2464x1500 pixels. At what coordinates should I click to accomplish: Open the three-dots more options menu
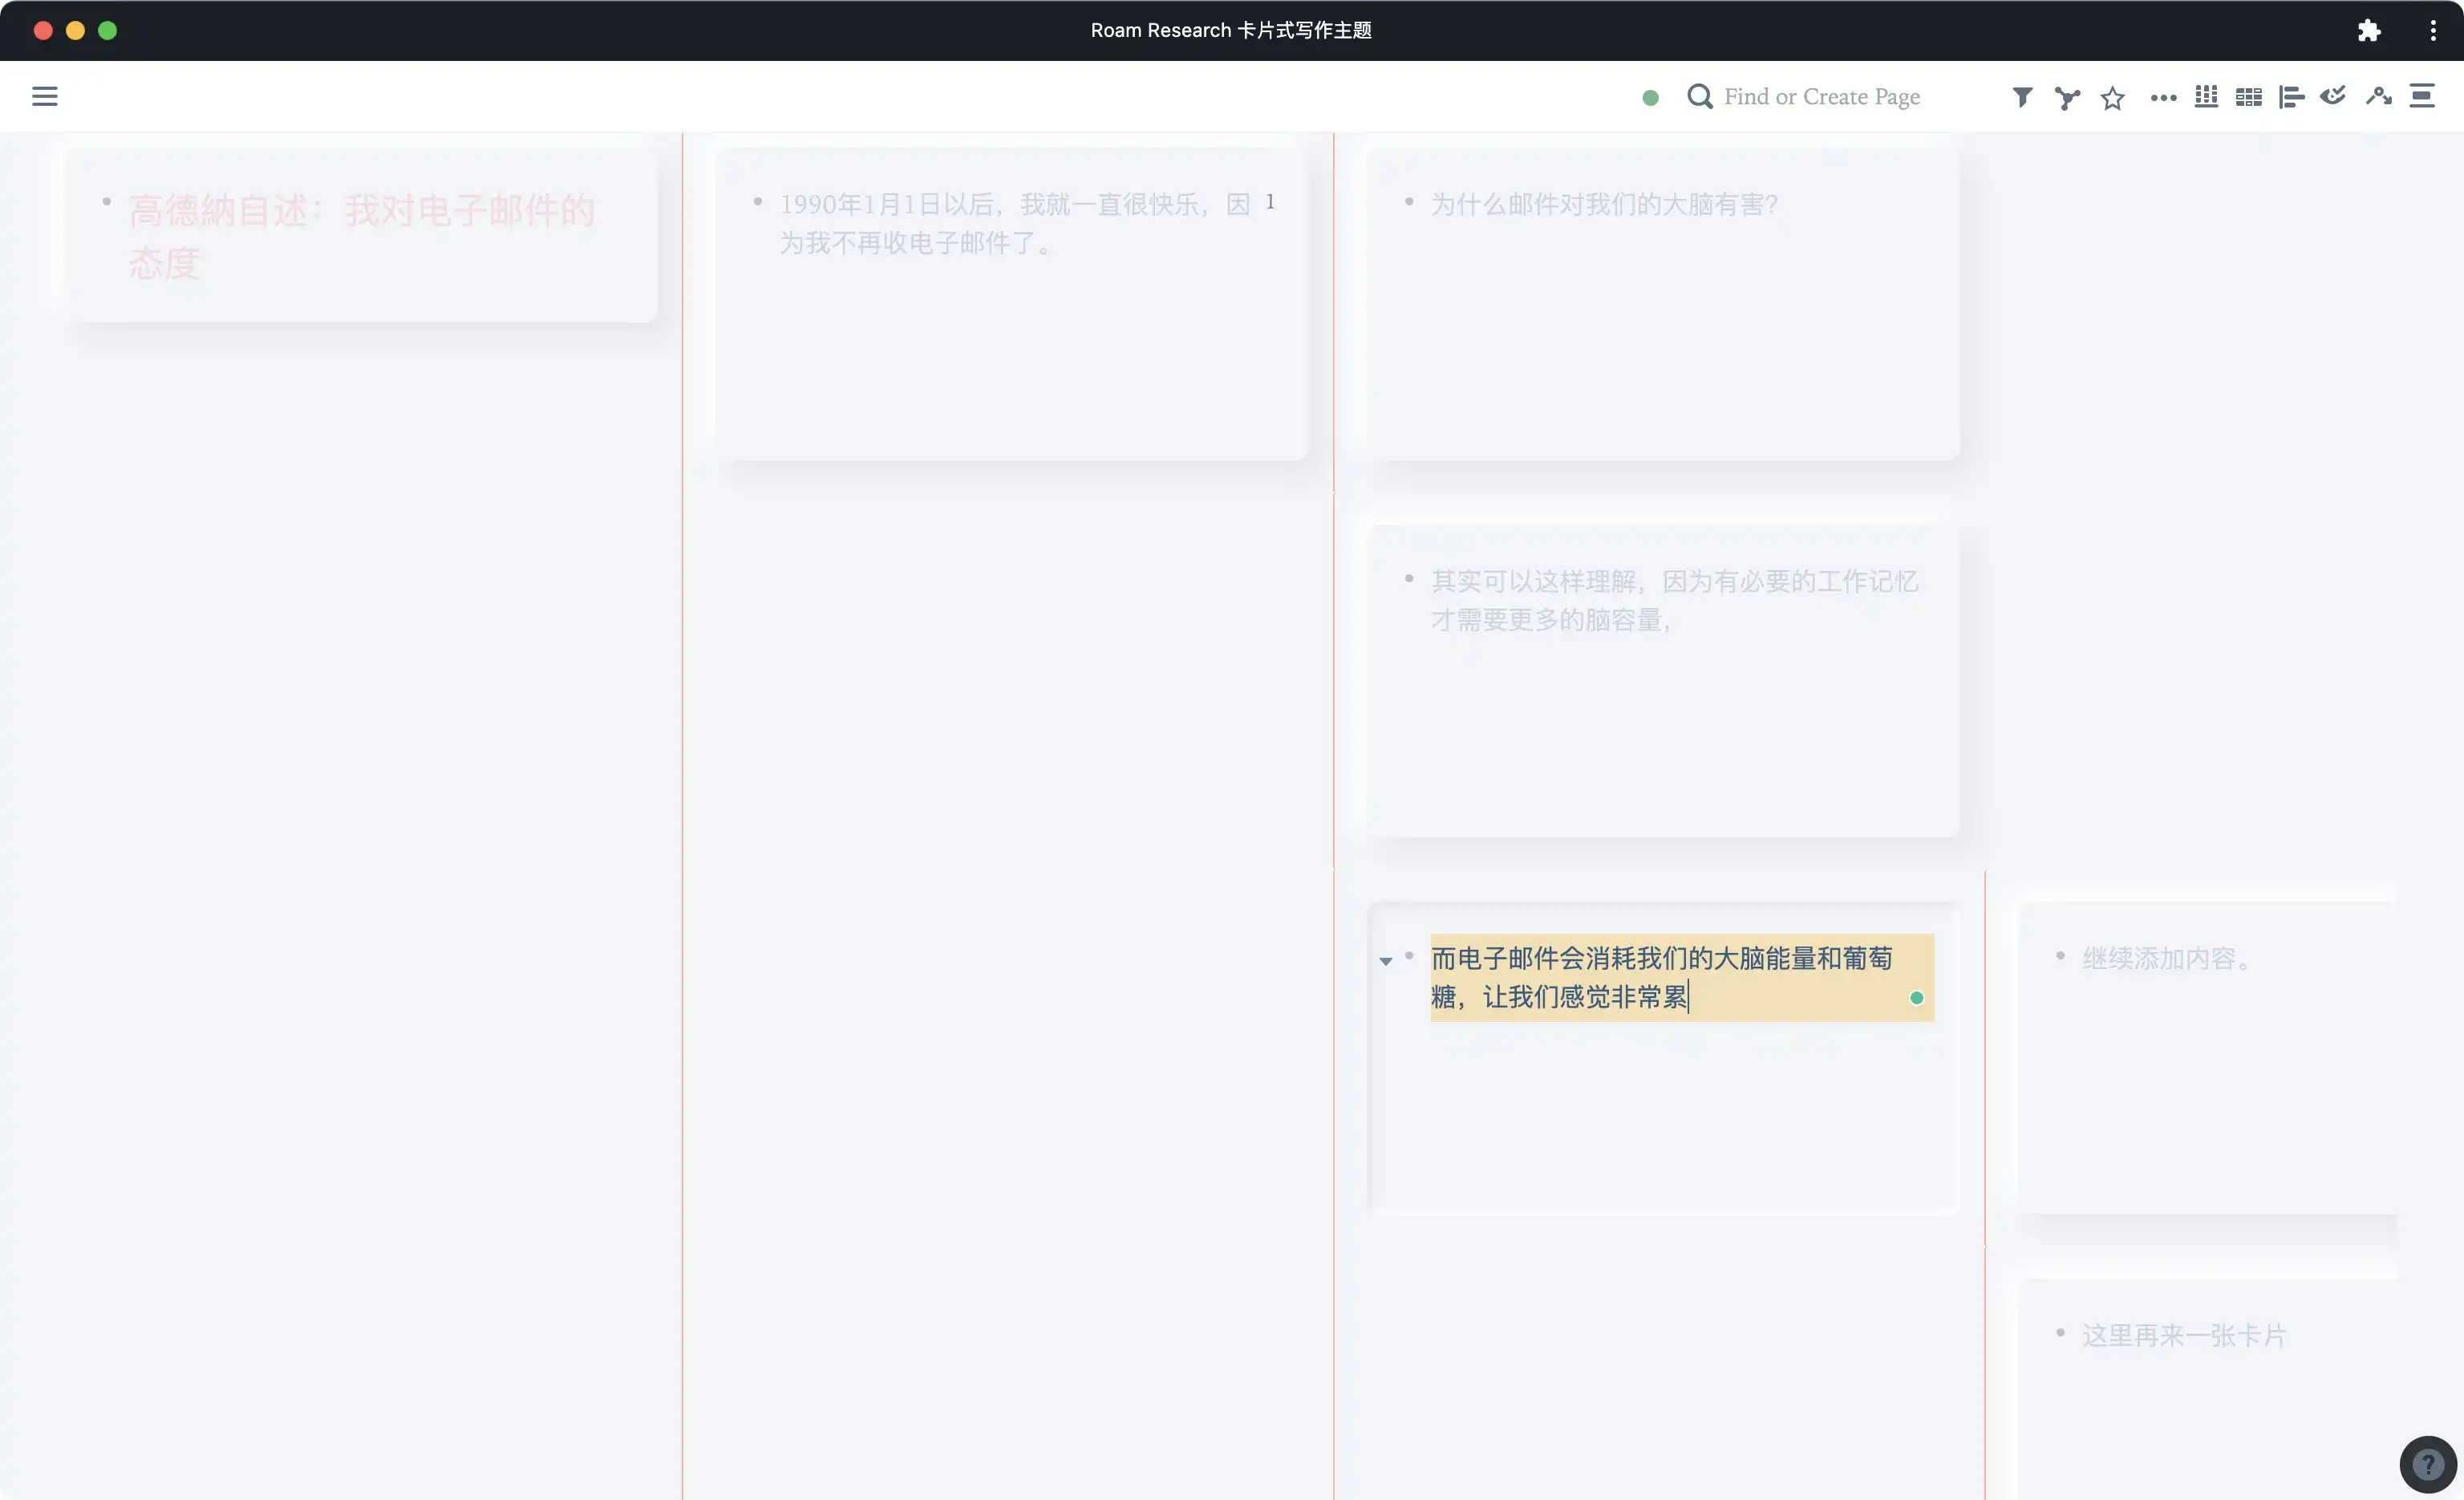2163,98
